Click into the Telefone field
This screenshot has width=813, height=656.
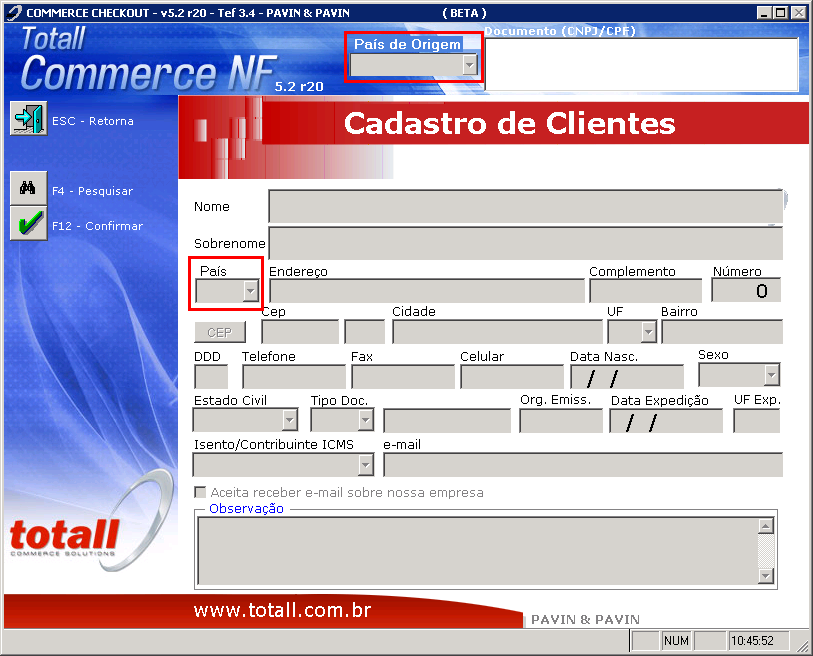click(x=293, y=376)
